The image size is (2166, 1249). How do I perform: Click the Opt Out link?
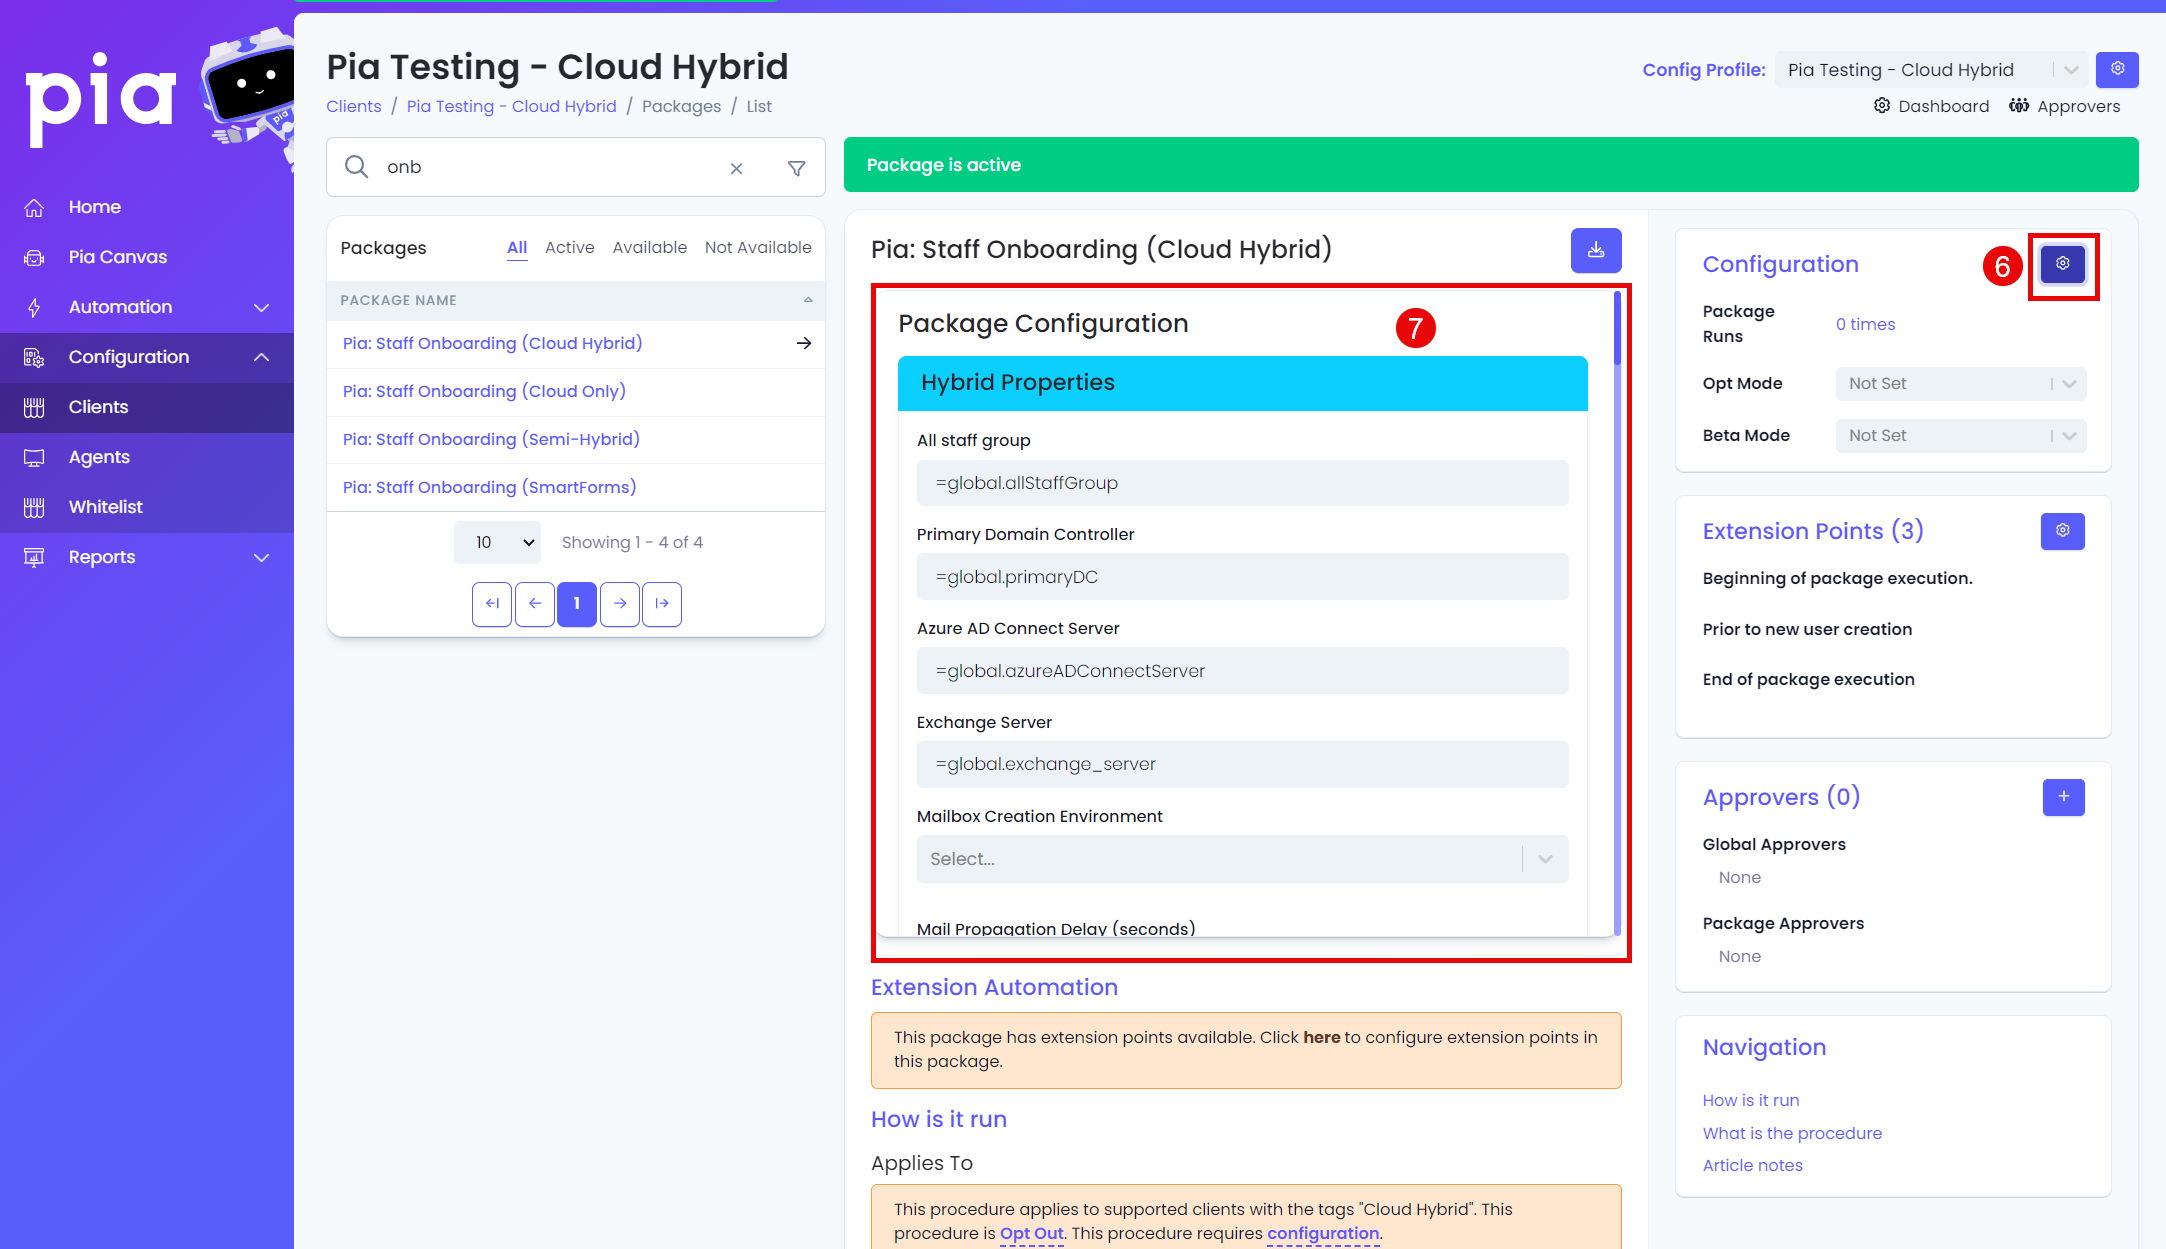coord(1031,1233)
